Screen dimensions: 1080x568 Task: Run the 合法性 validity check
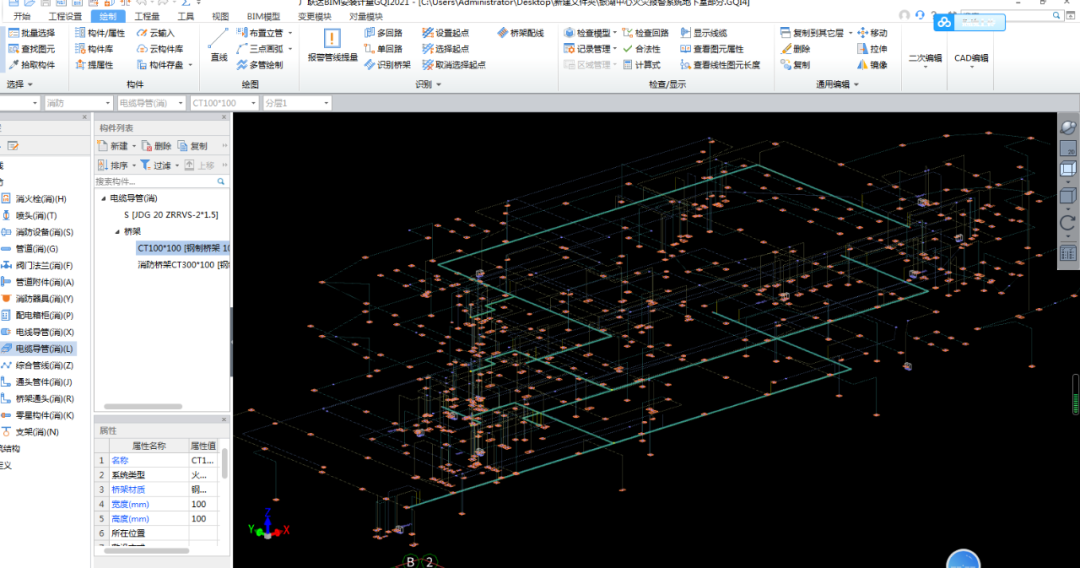641,48
